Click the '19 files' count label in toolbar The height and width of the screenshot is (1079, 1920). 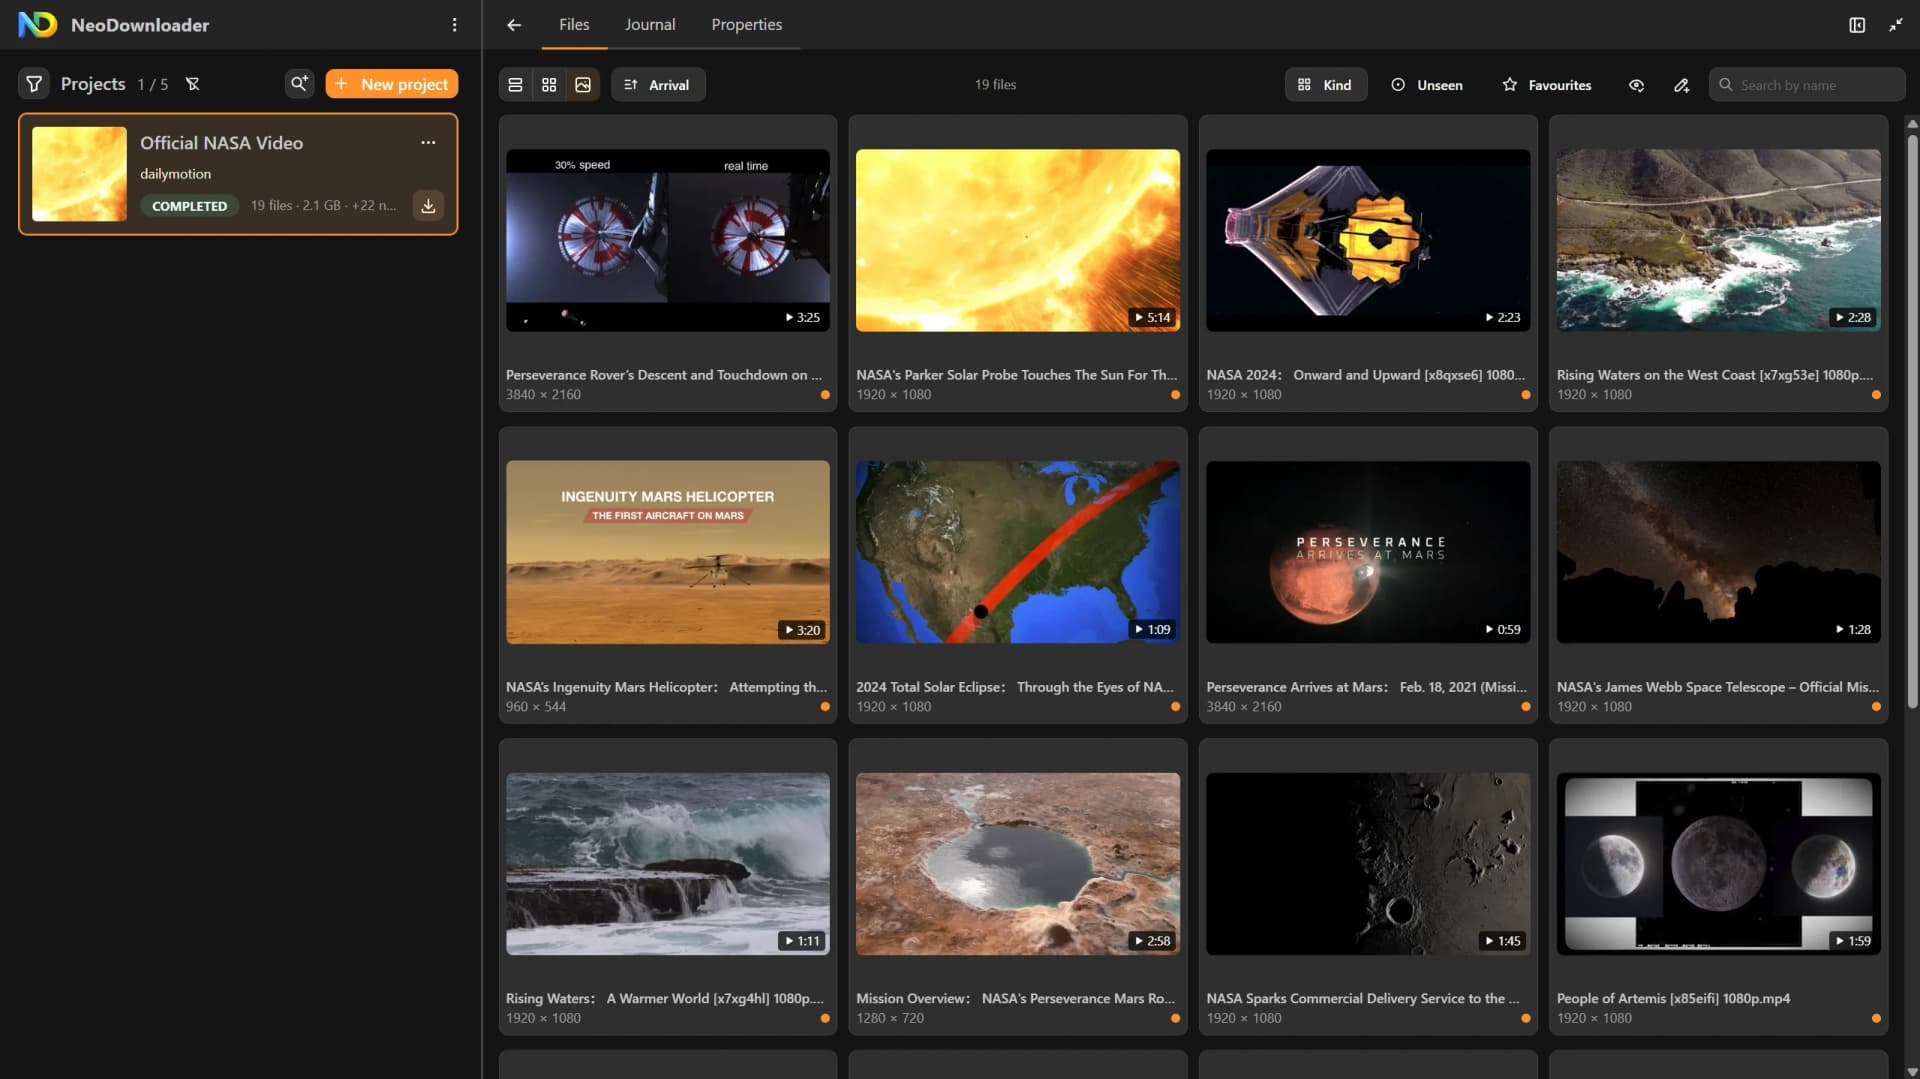pos(995,85)
